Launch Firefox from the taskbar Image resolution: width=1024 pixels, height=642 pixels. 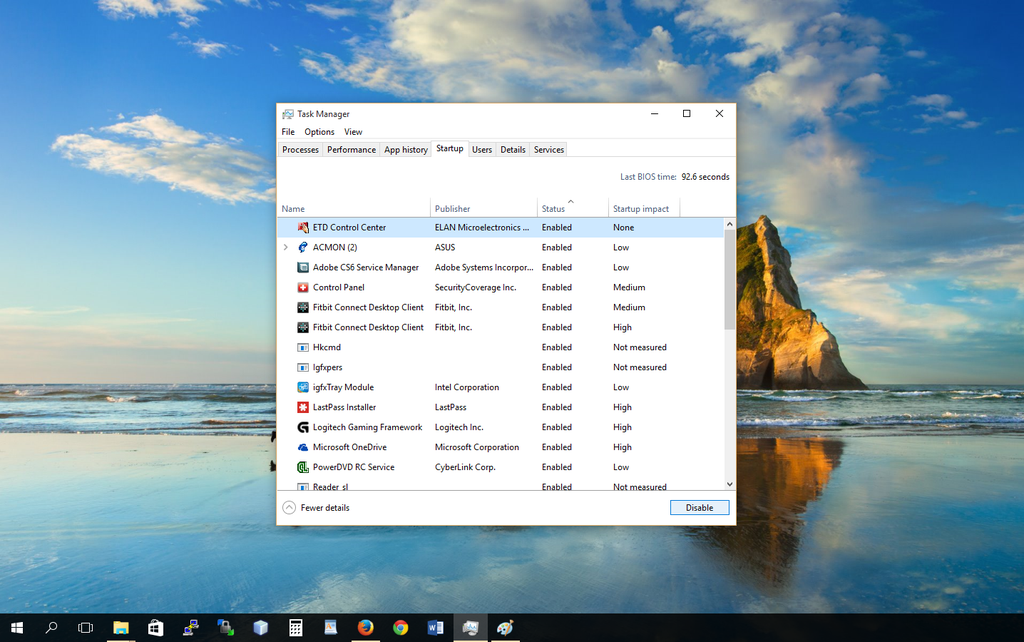coord(366,628)
